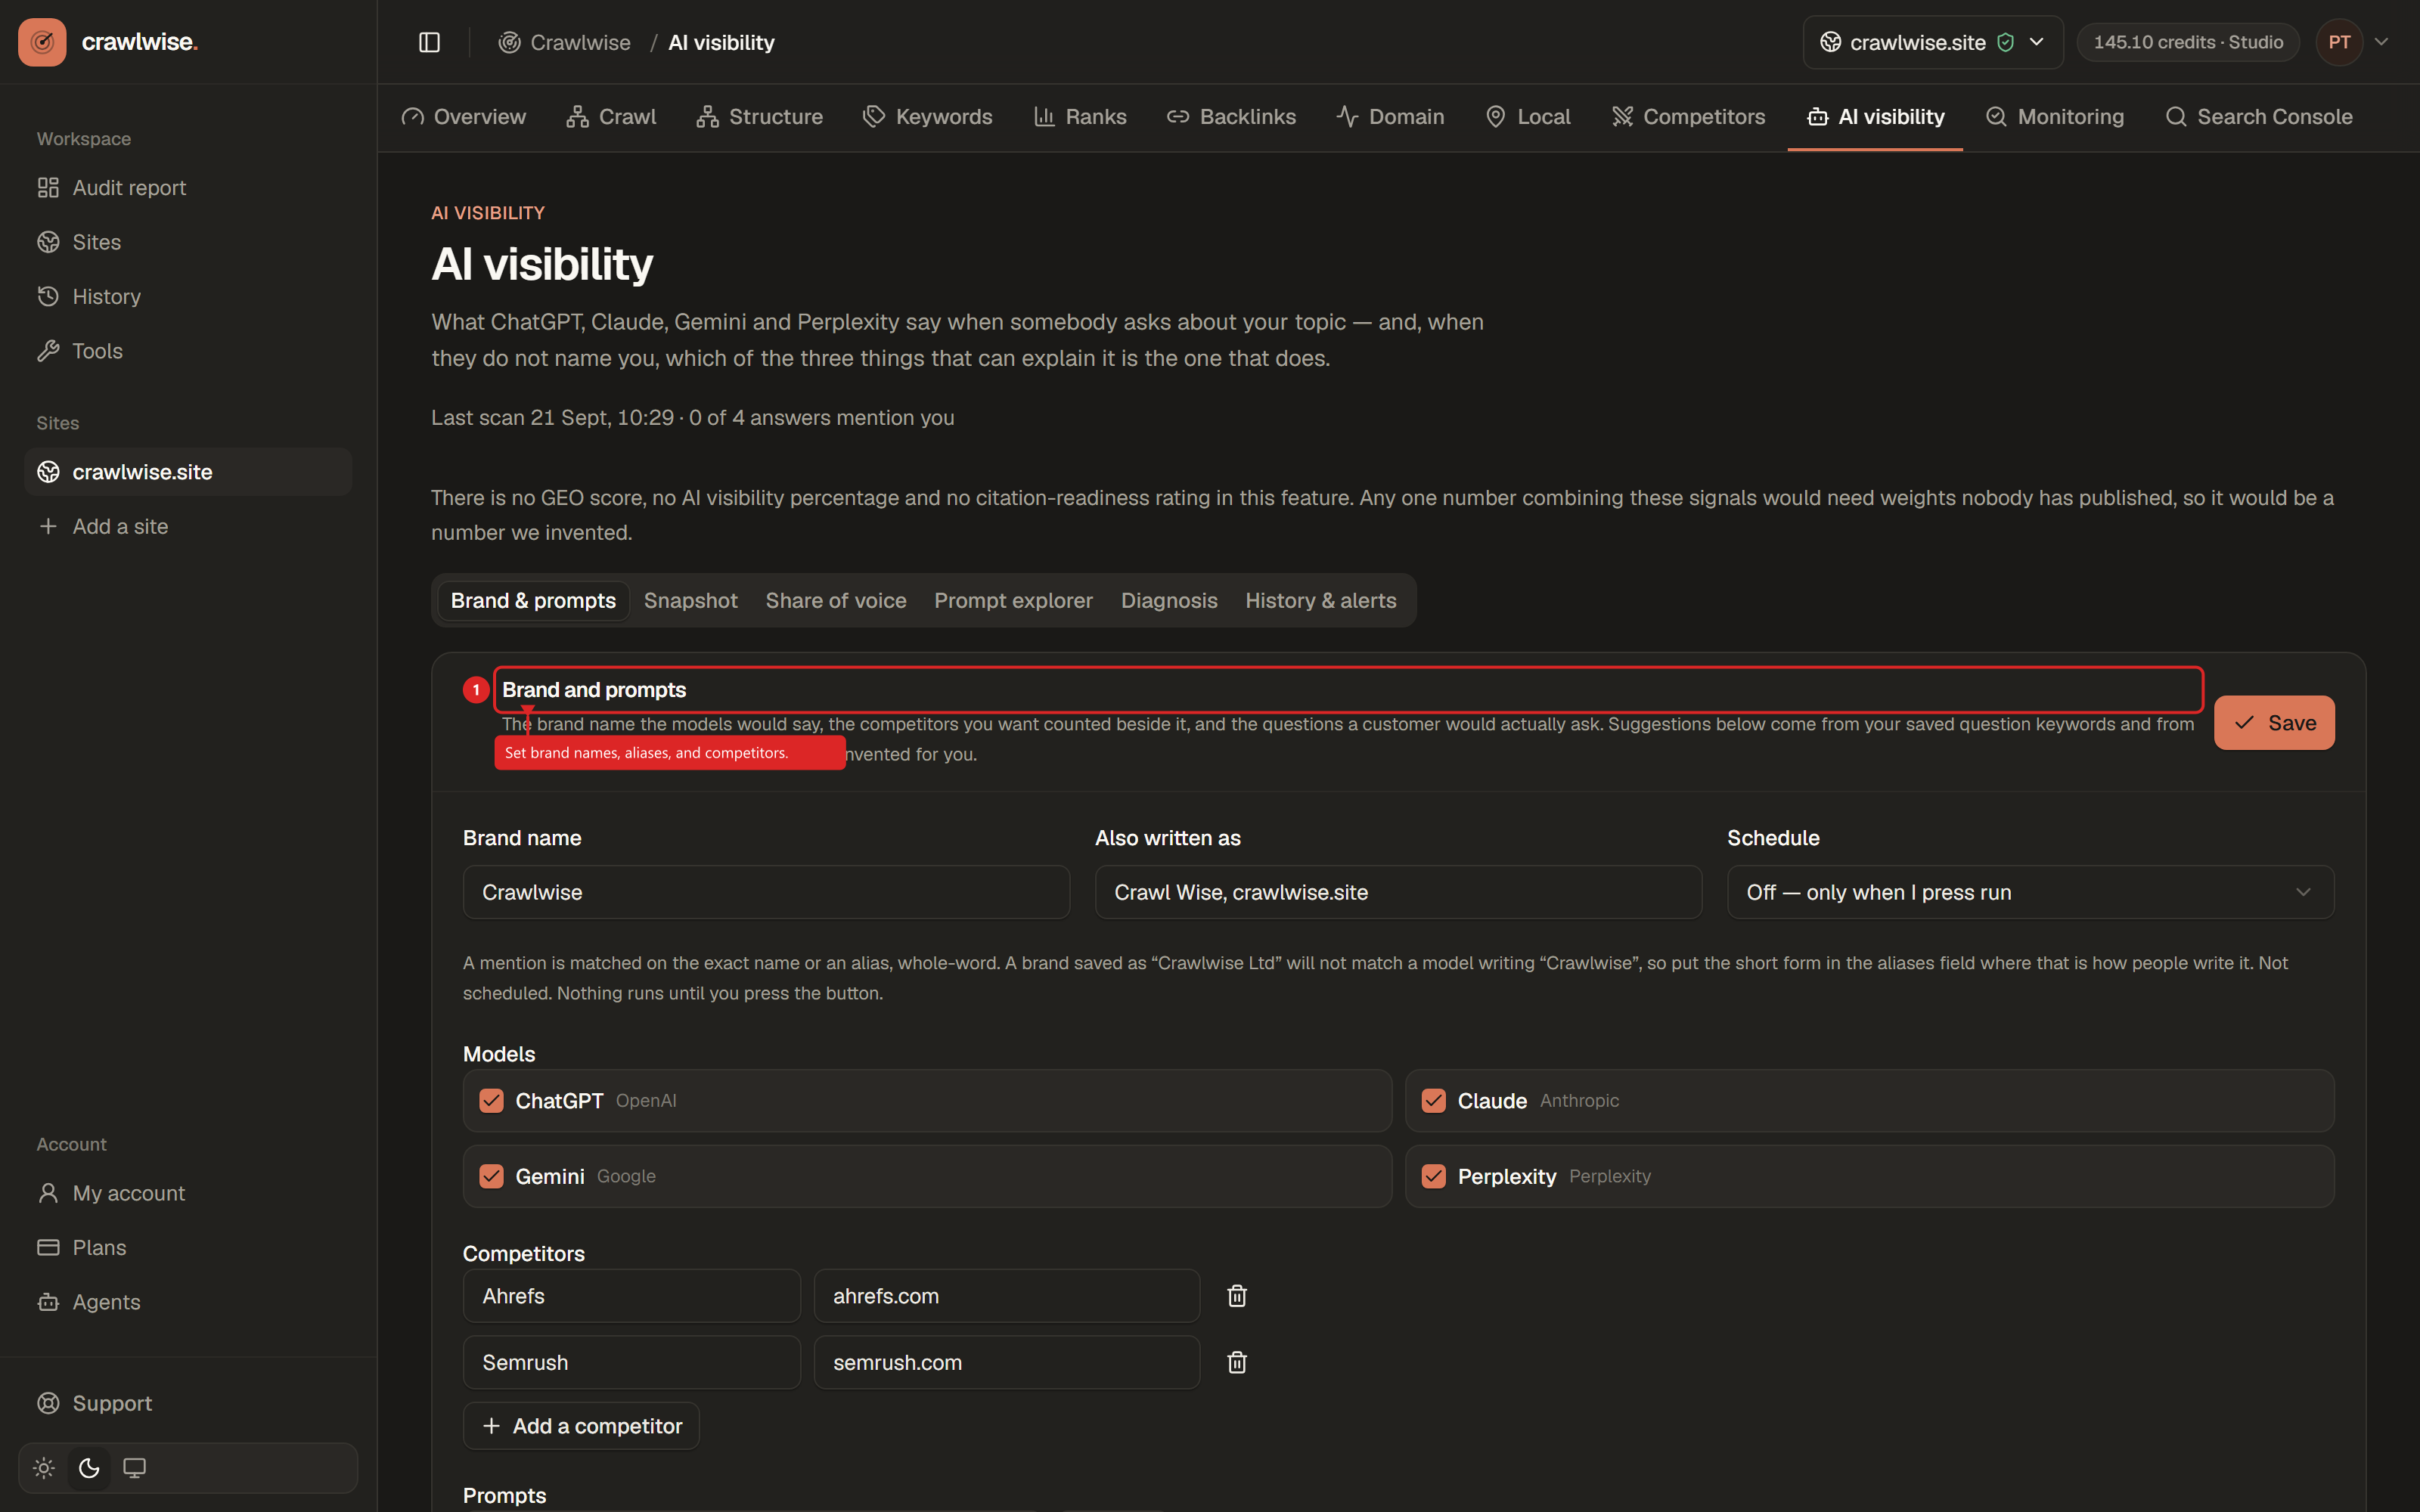
Task: Open My account page
Action: tap(188, 1193)
